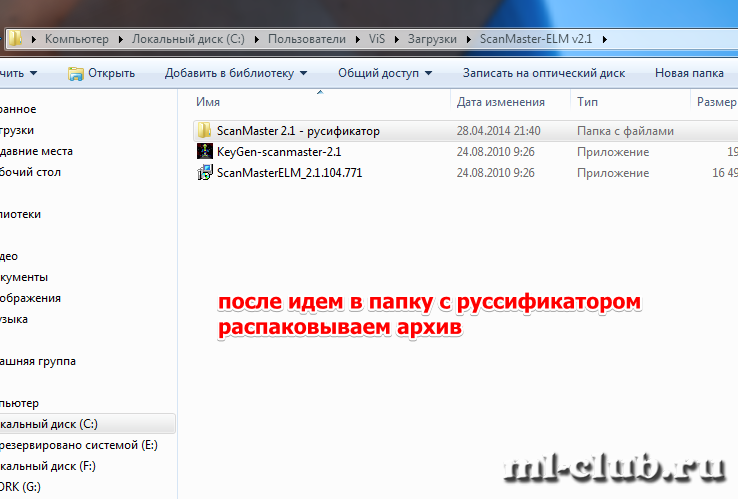Click the ScanMasterELM_2.1.104.771 installer icon
The height and width of the screenshot is (499, 738).
(x=204, y=173)
